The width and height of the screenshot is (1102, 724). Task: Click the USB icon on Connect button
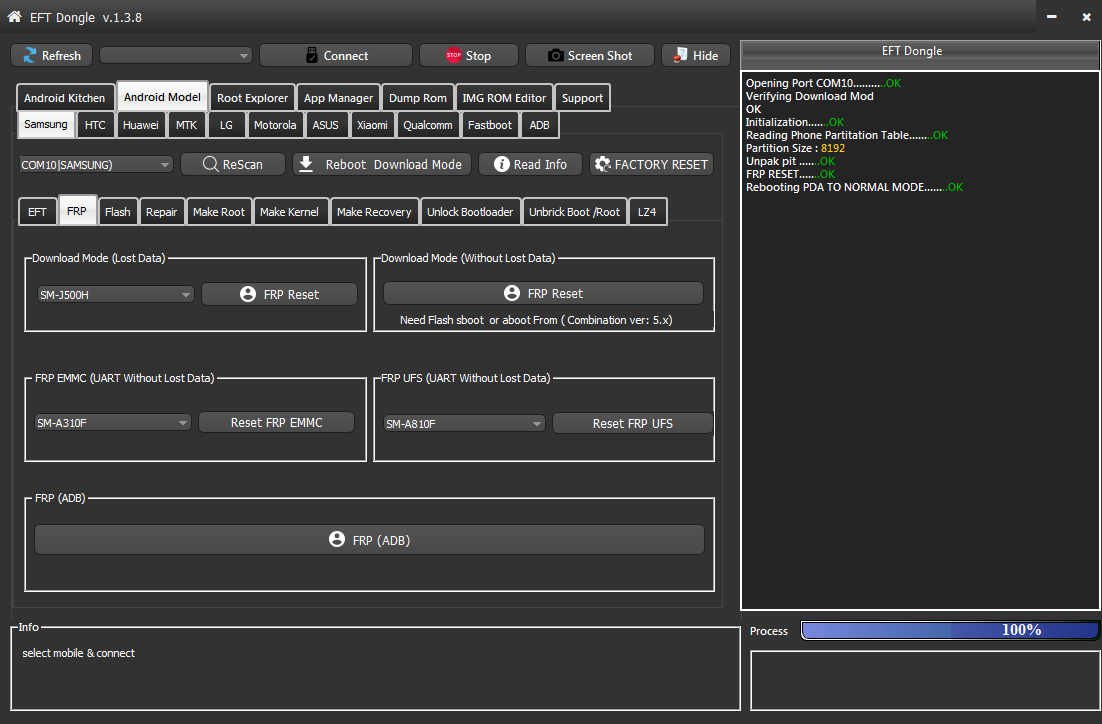[312, 56]
